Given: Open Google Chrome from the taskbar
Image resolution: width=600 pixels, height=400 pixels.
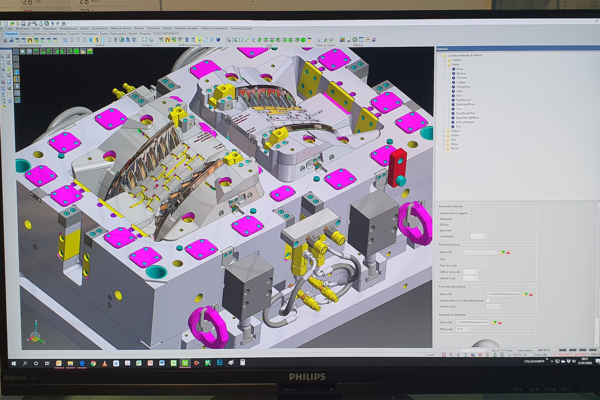Looking at the screenshot, I should tap(93, 363).
